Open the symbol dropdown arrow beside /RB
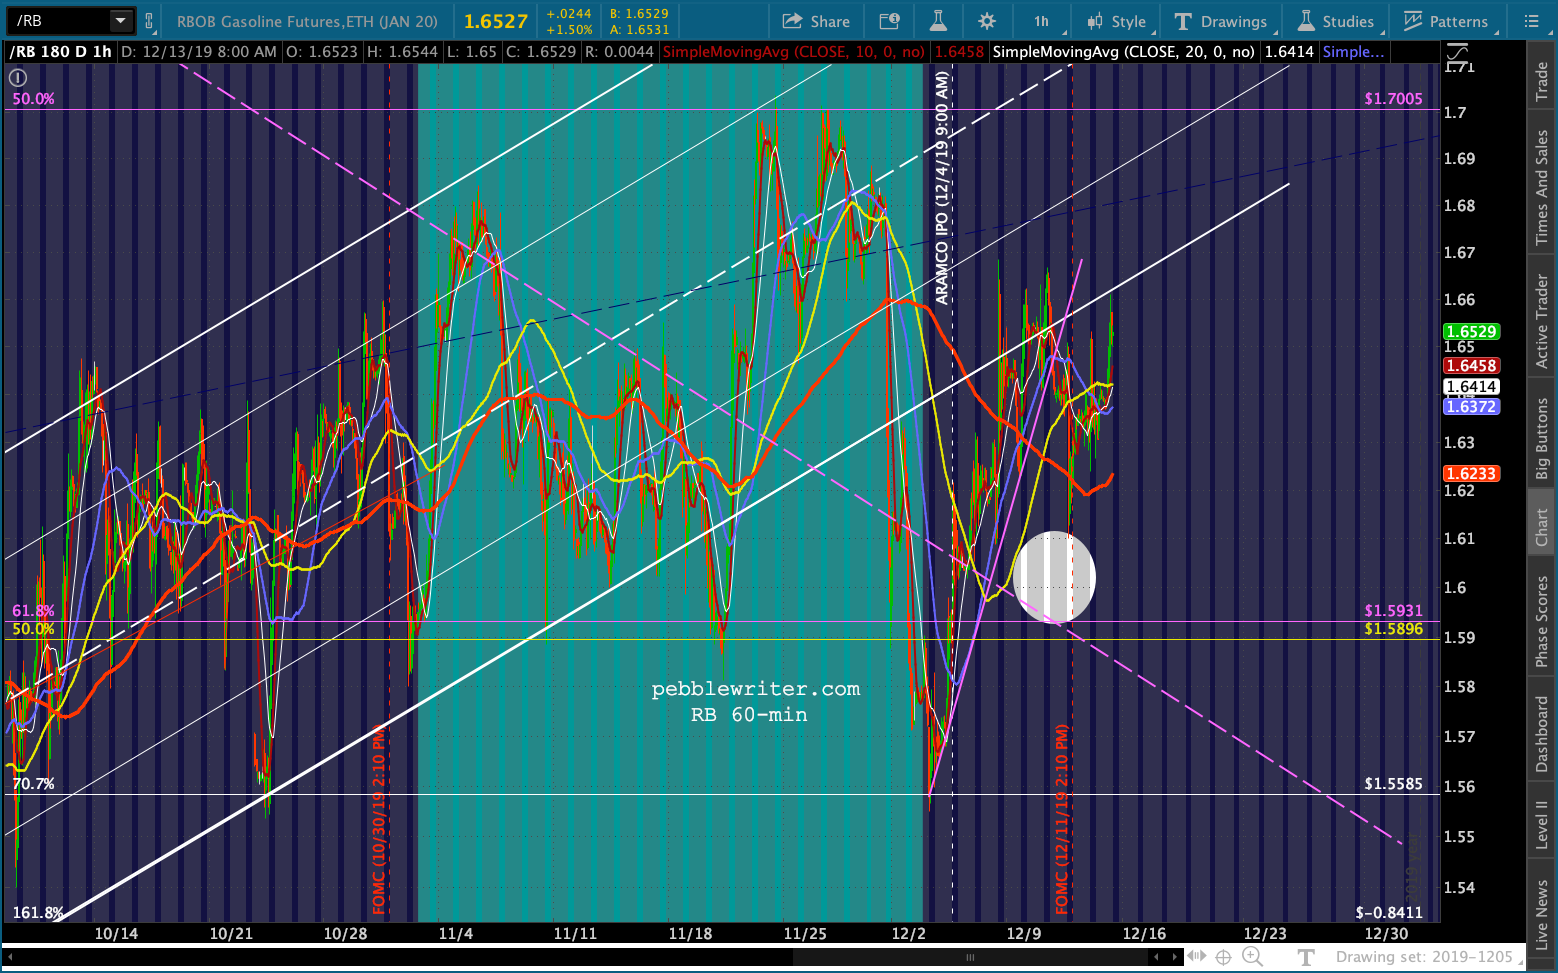Screen dimensions: 1558x973 (x=120, y=20)
